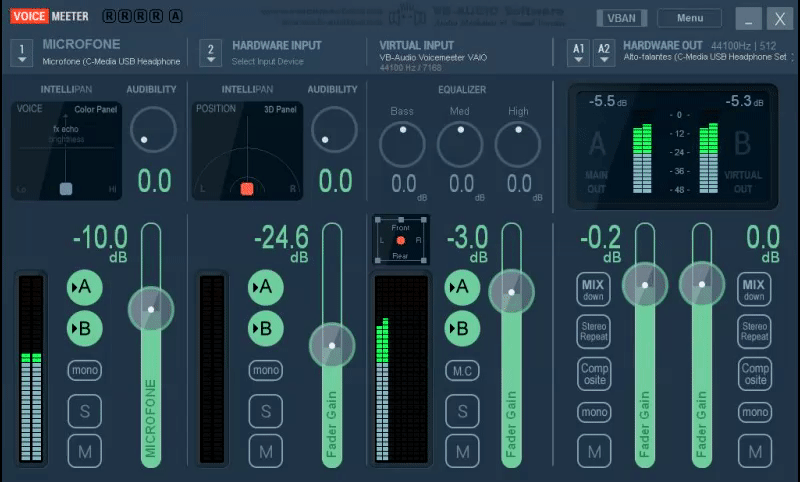Click the Front/Rear panner red dot
This screenshot has height=482, width=800.
[401, 240]
